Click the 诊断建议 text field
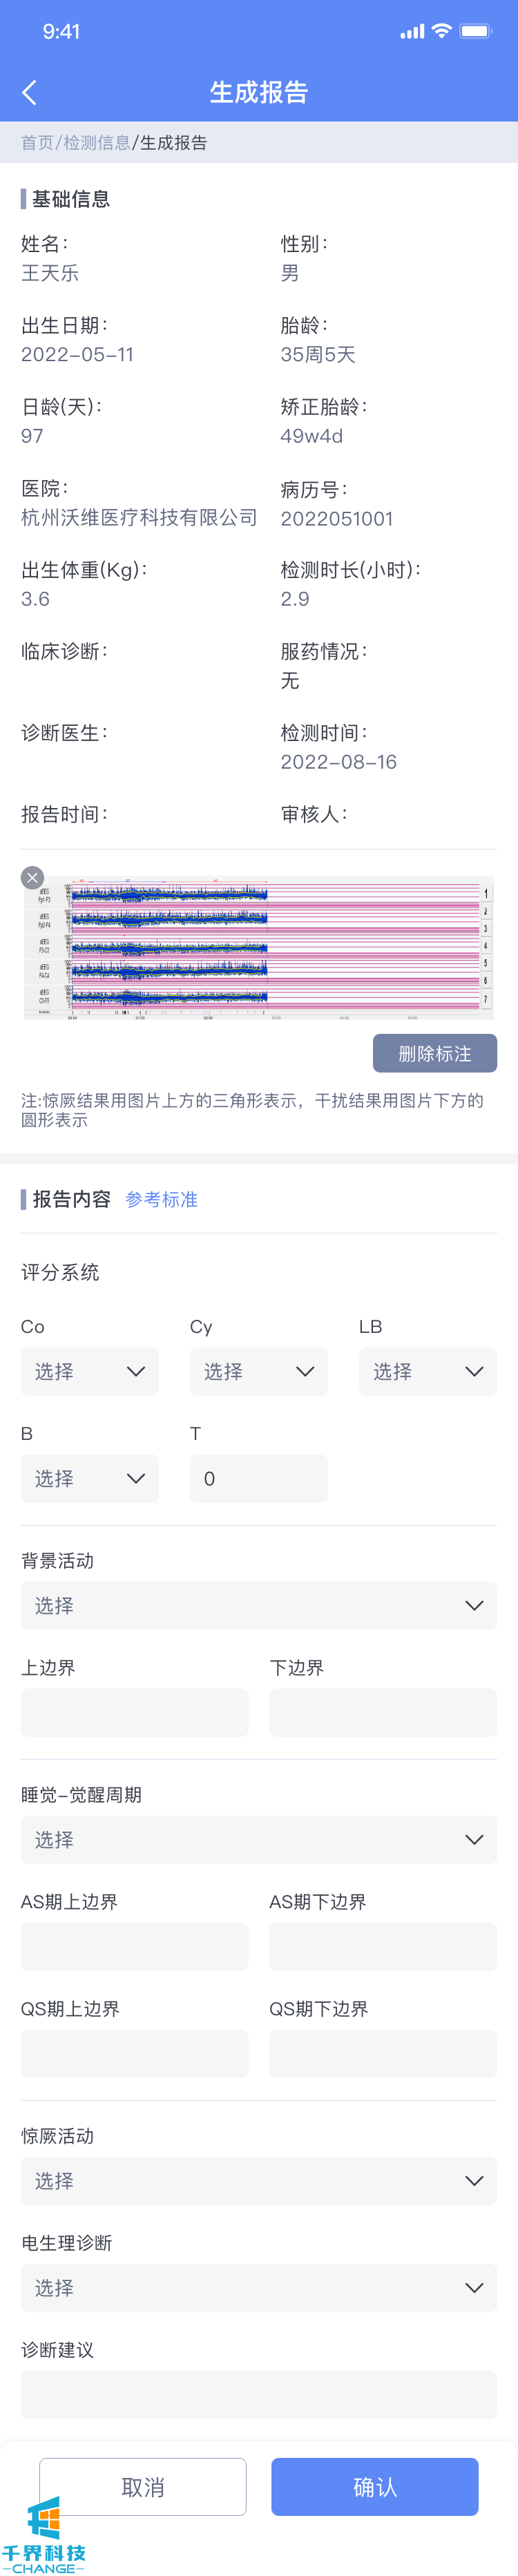Viewport: 518px width, 2576px height. pos(258,2394)
